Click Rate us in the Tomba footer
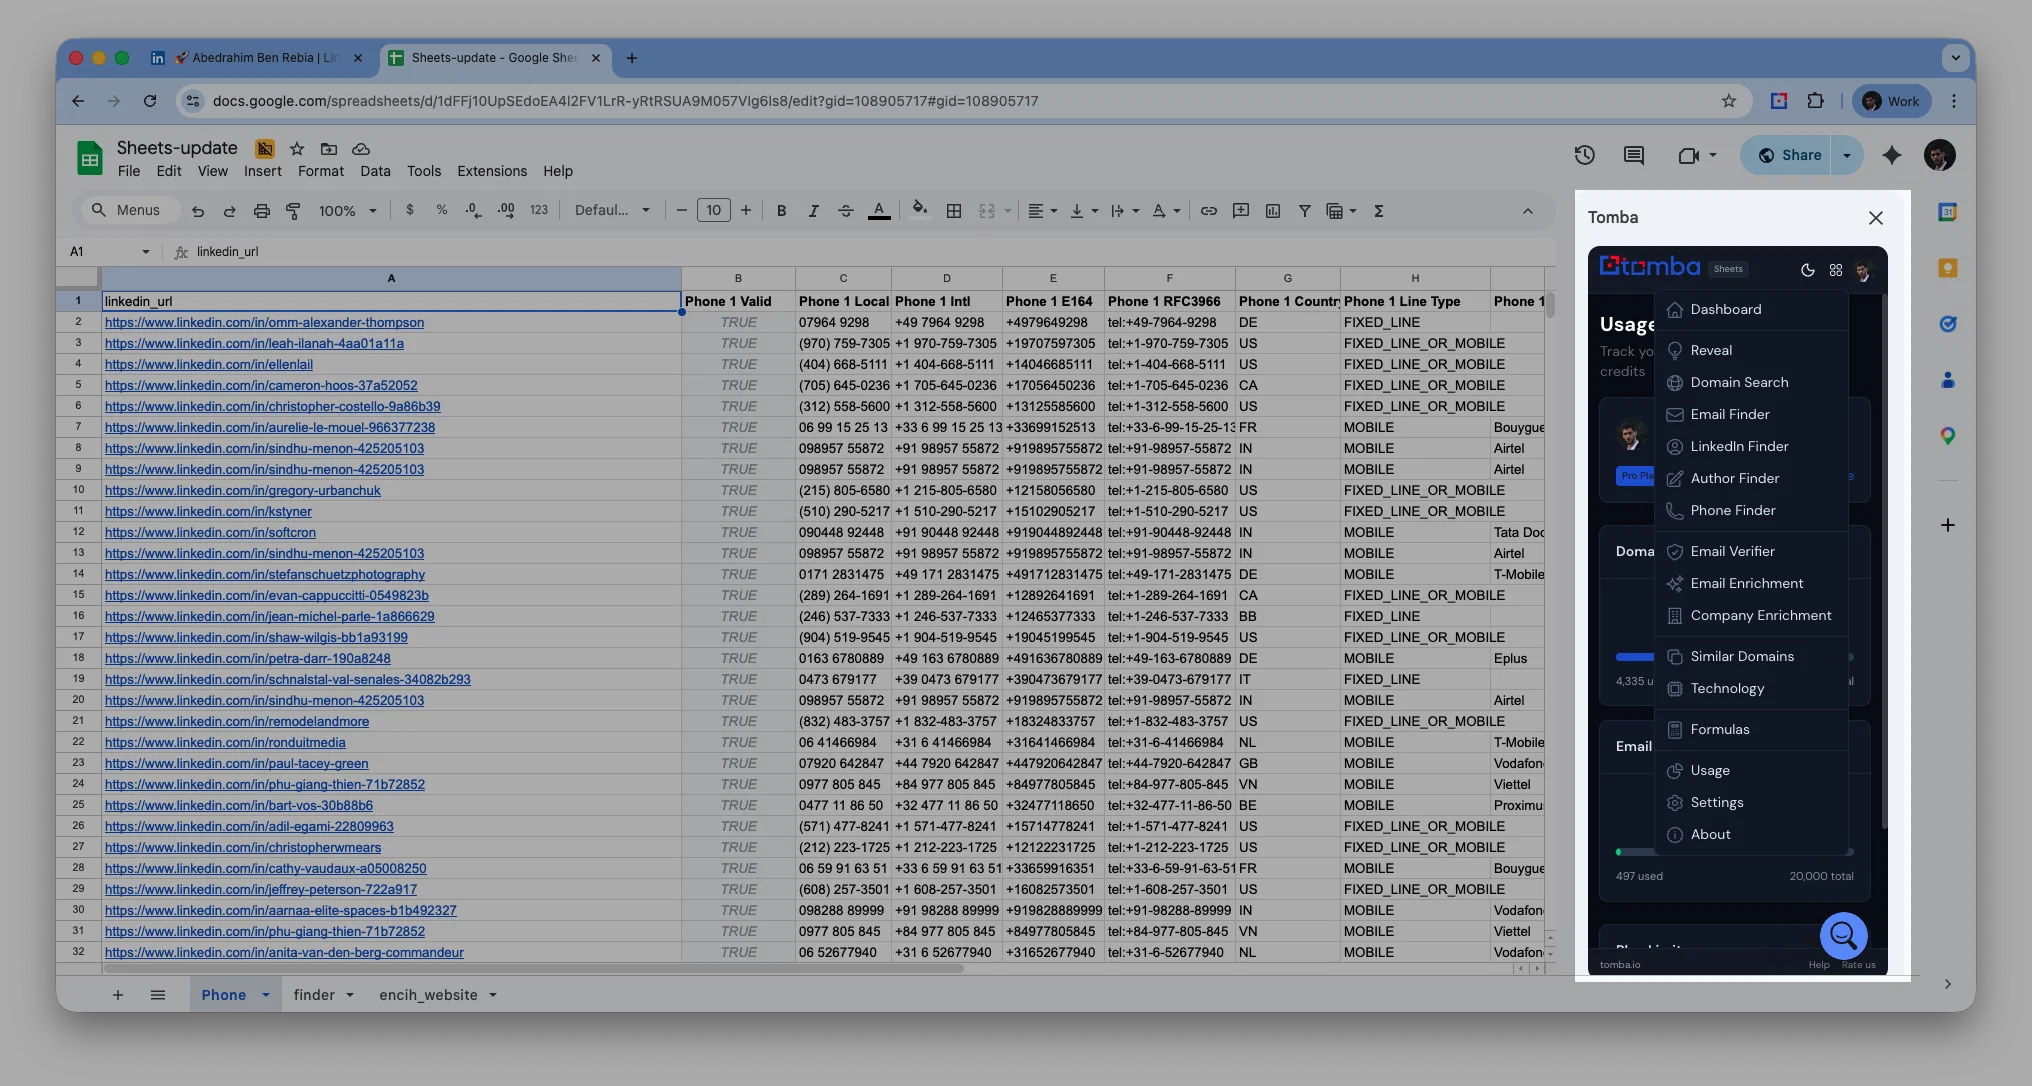Screen dimensions: 2032x1086 click(1858, 966)
